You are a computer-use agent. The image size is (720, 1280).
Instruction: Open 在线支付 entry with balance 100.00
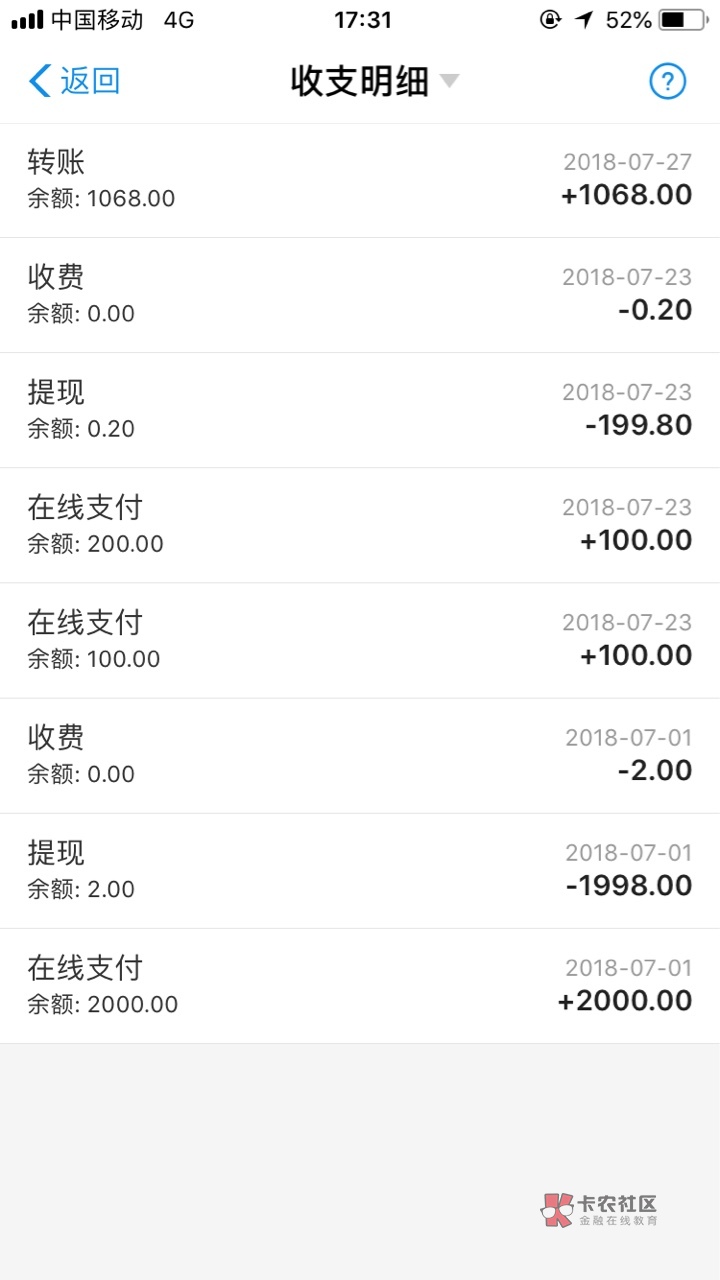coord(360,640)
